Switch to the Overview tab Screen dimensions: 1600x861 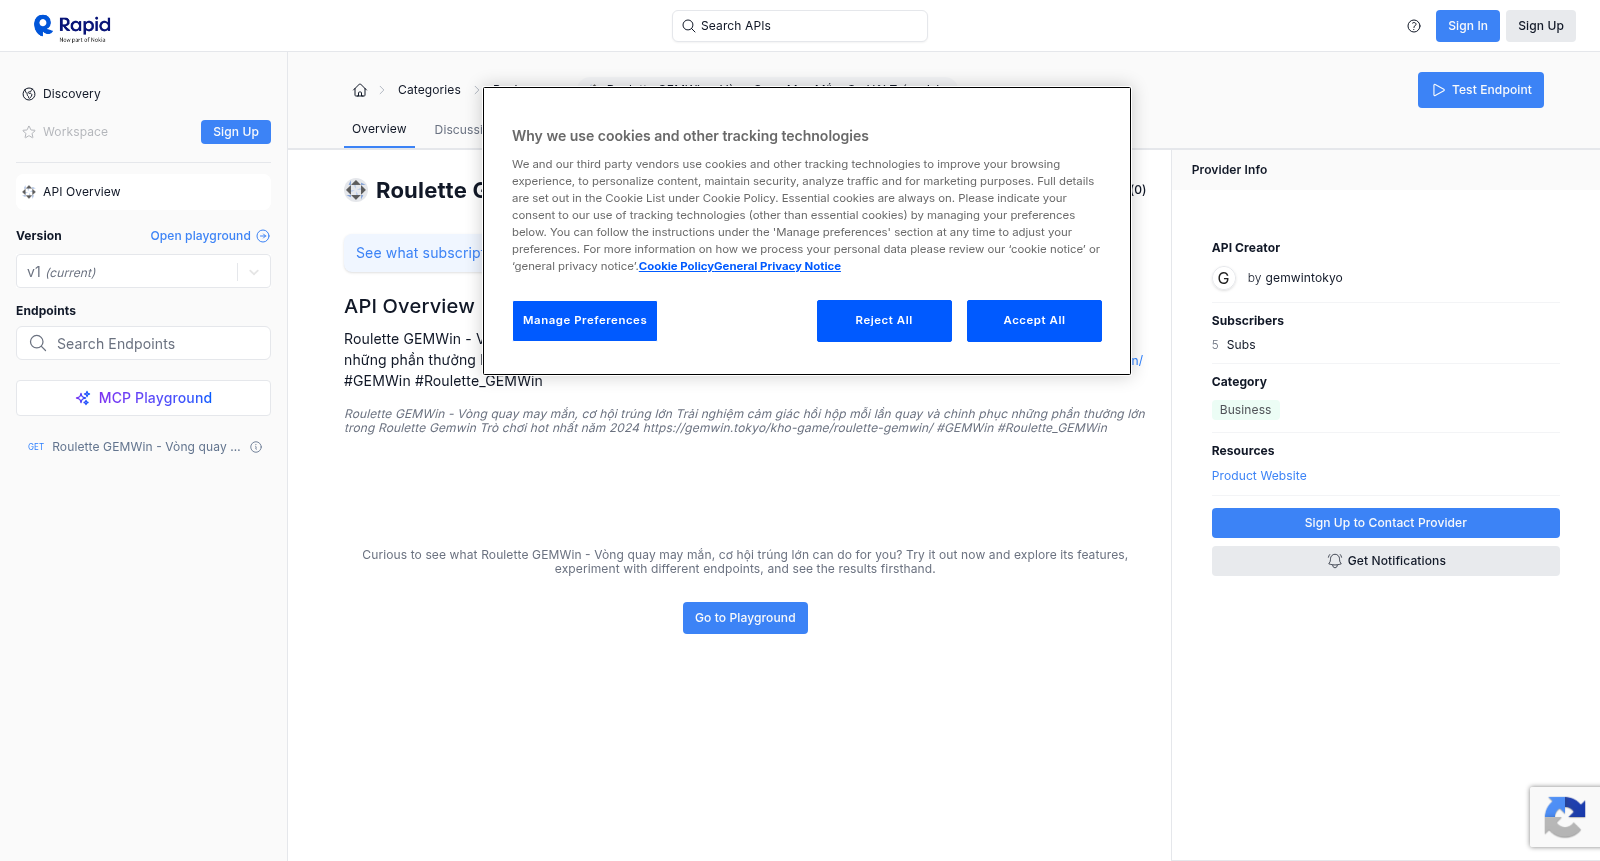click(x=379, y=129)
